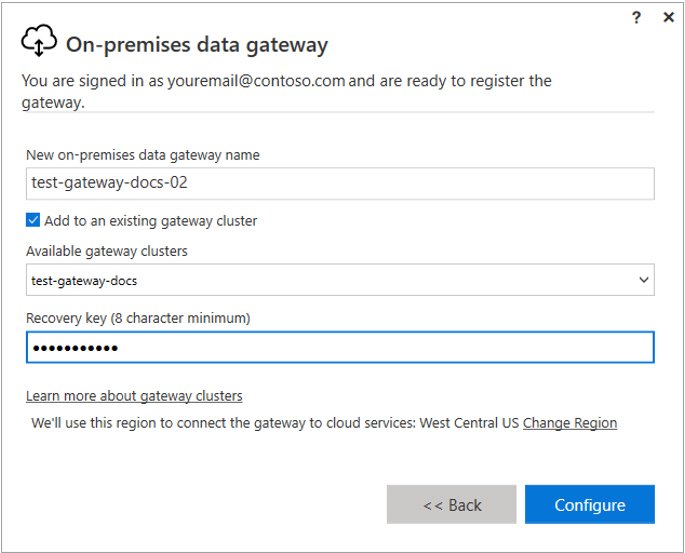Uncheck the blue existing cluster checkbox
This screenshot has height=553, width=685.
33,220
